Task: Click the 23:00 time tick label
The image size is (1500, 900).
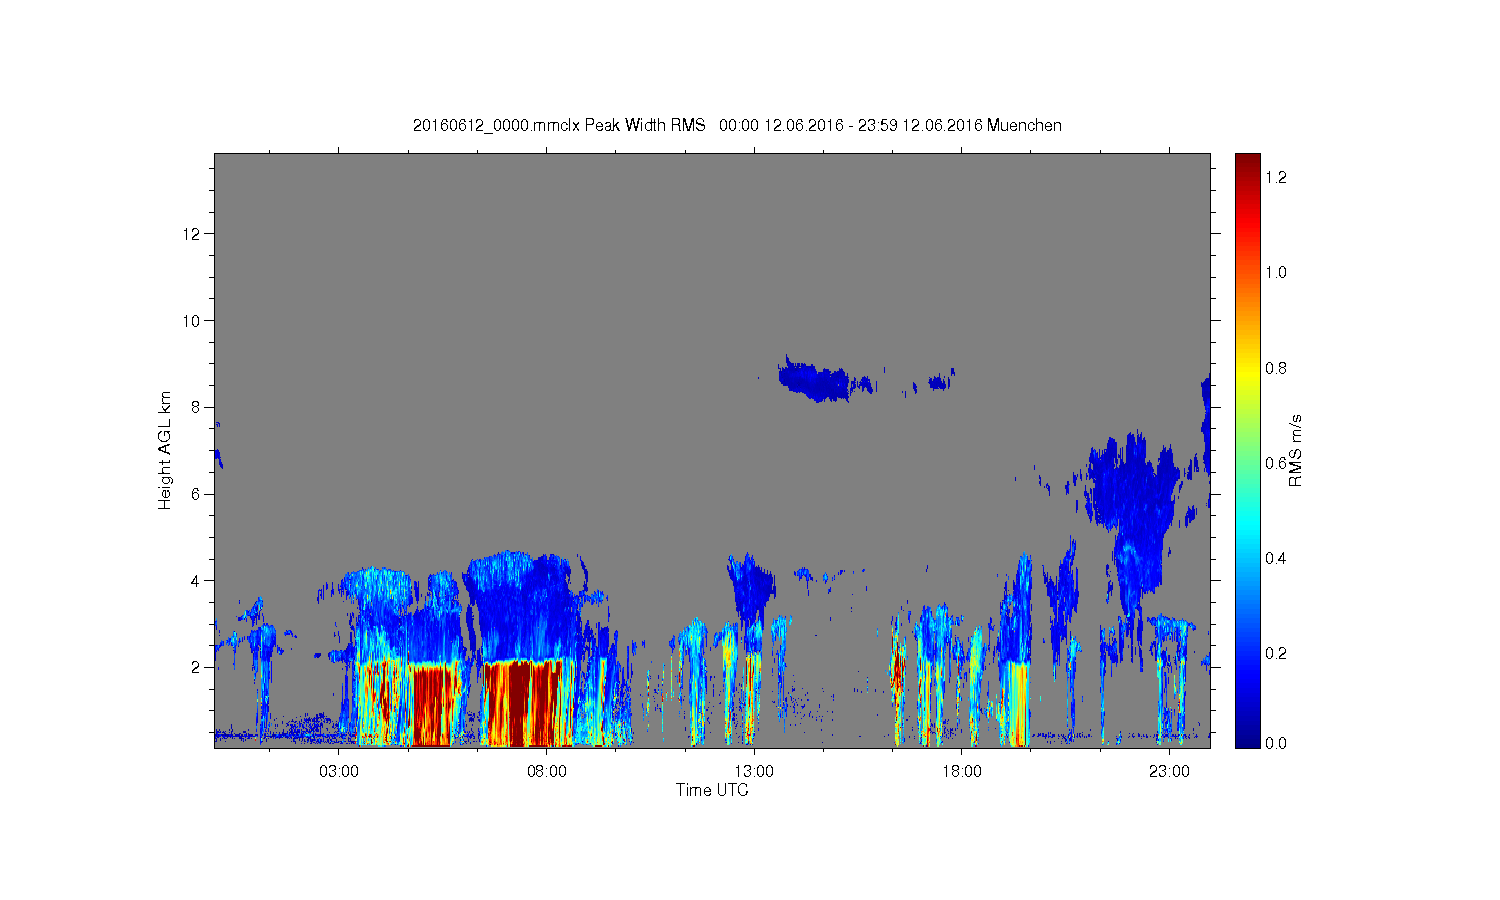Action: 1169,771
